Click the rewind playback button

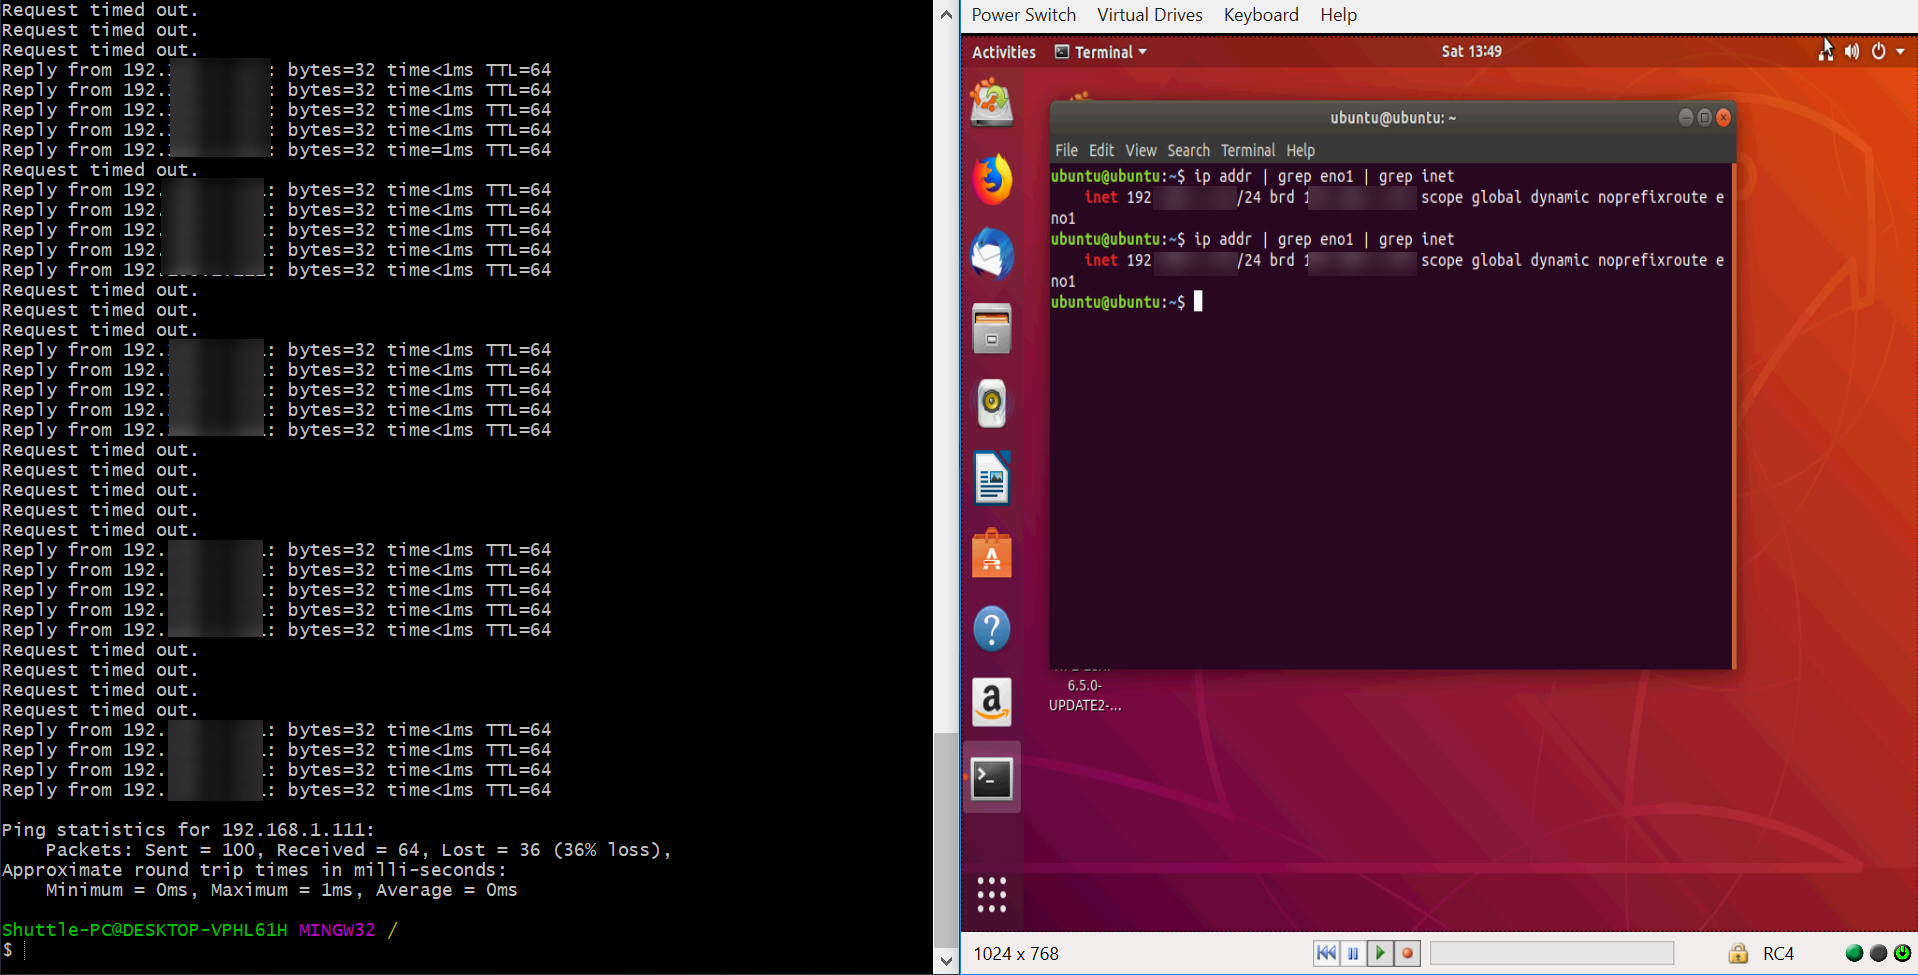(1326, 953)
